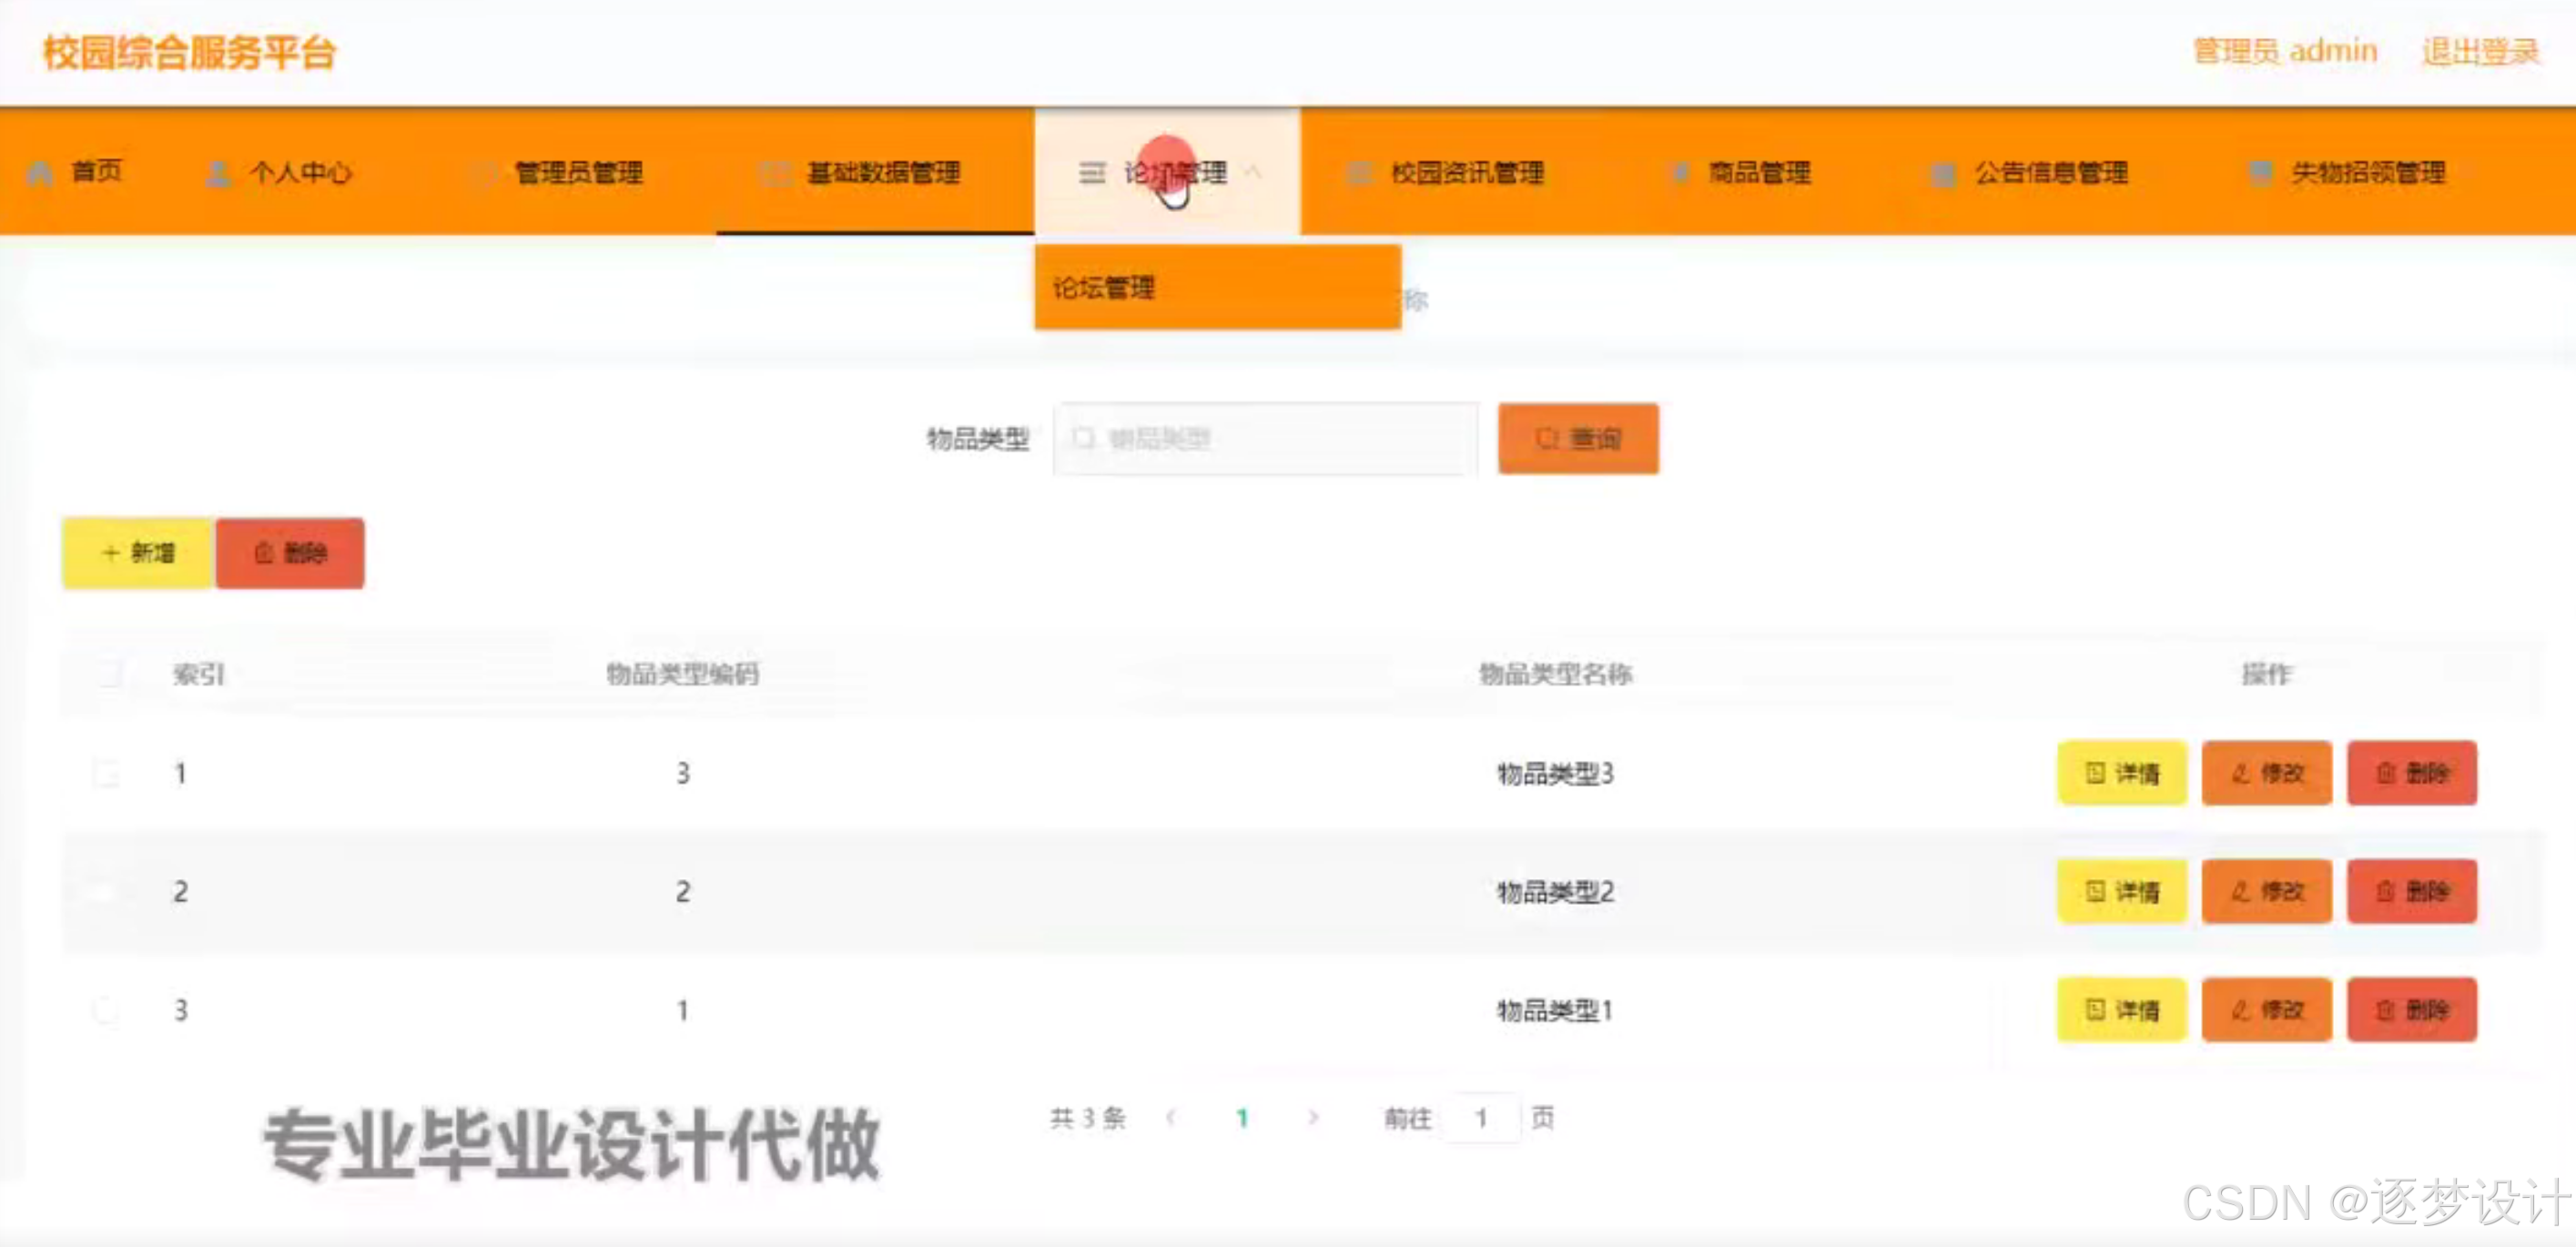
Task: Click 退出登录 to log out
Action: pos(2479,50)
